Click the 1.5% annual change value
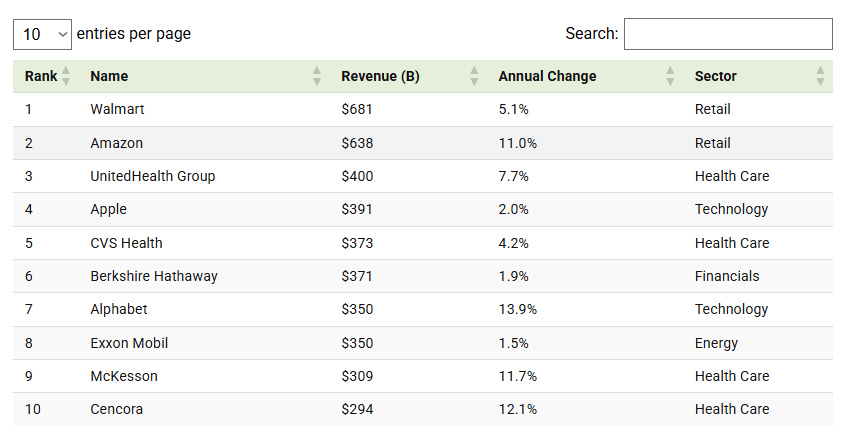The width and height of the screenshot is (845, 440). pyautogui.click(x=513, y=343)
